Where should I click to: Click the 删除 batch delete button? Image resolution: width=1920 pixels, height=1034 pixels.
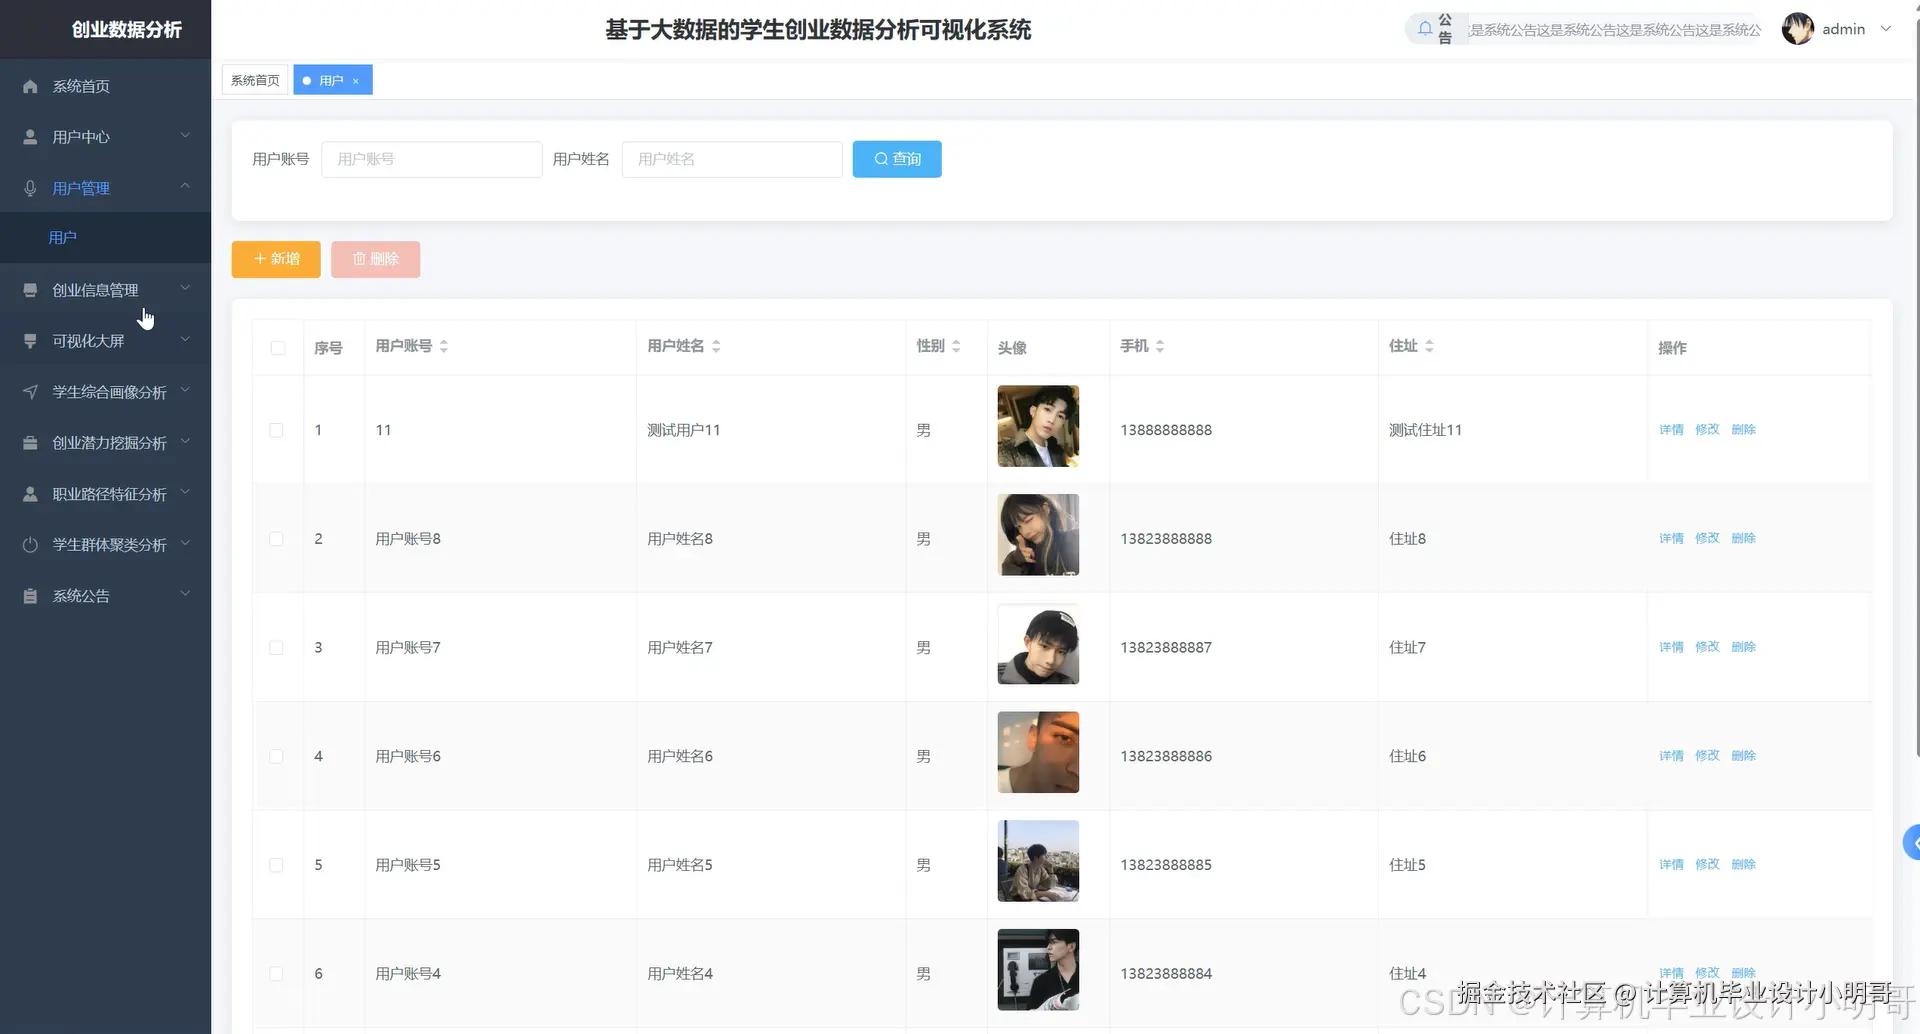click(x=376, y=259)
